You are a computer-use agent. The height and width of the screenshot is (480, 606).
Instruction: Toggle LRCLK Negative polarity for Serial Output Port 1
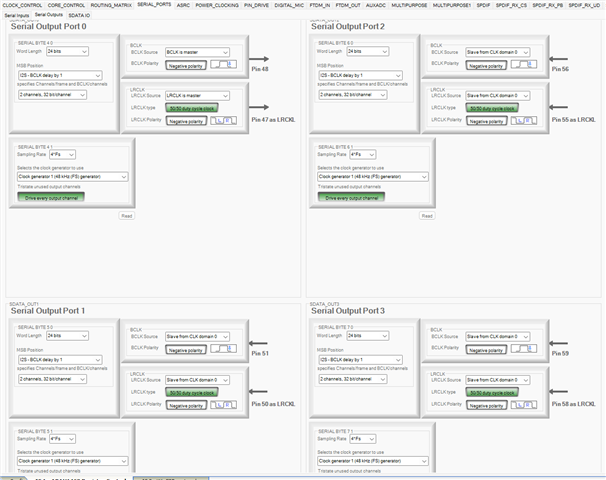point(186,405)
